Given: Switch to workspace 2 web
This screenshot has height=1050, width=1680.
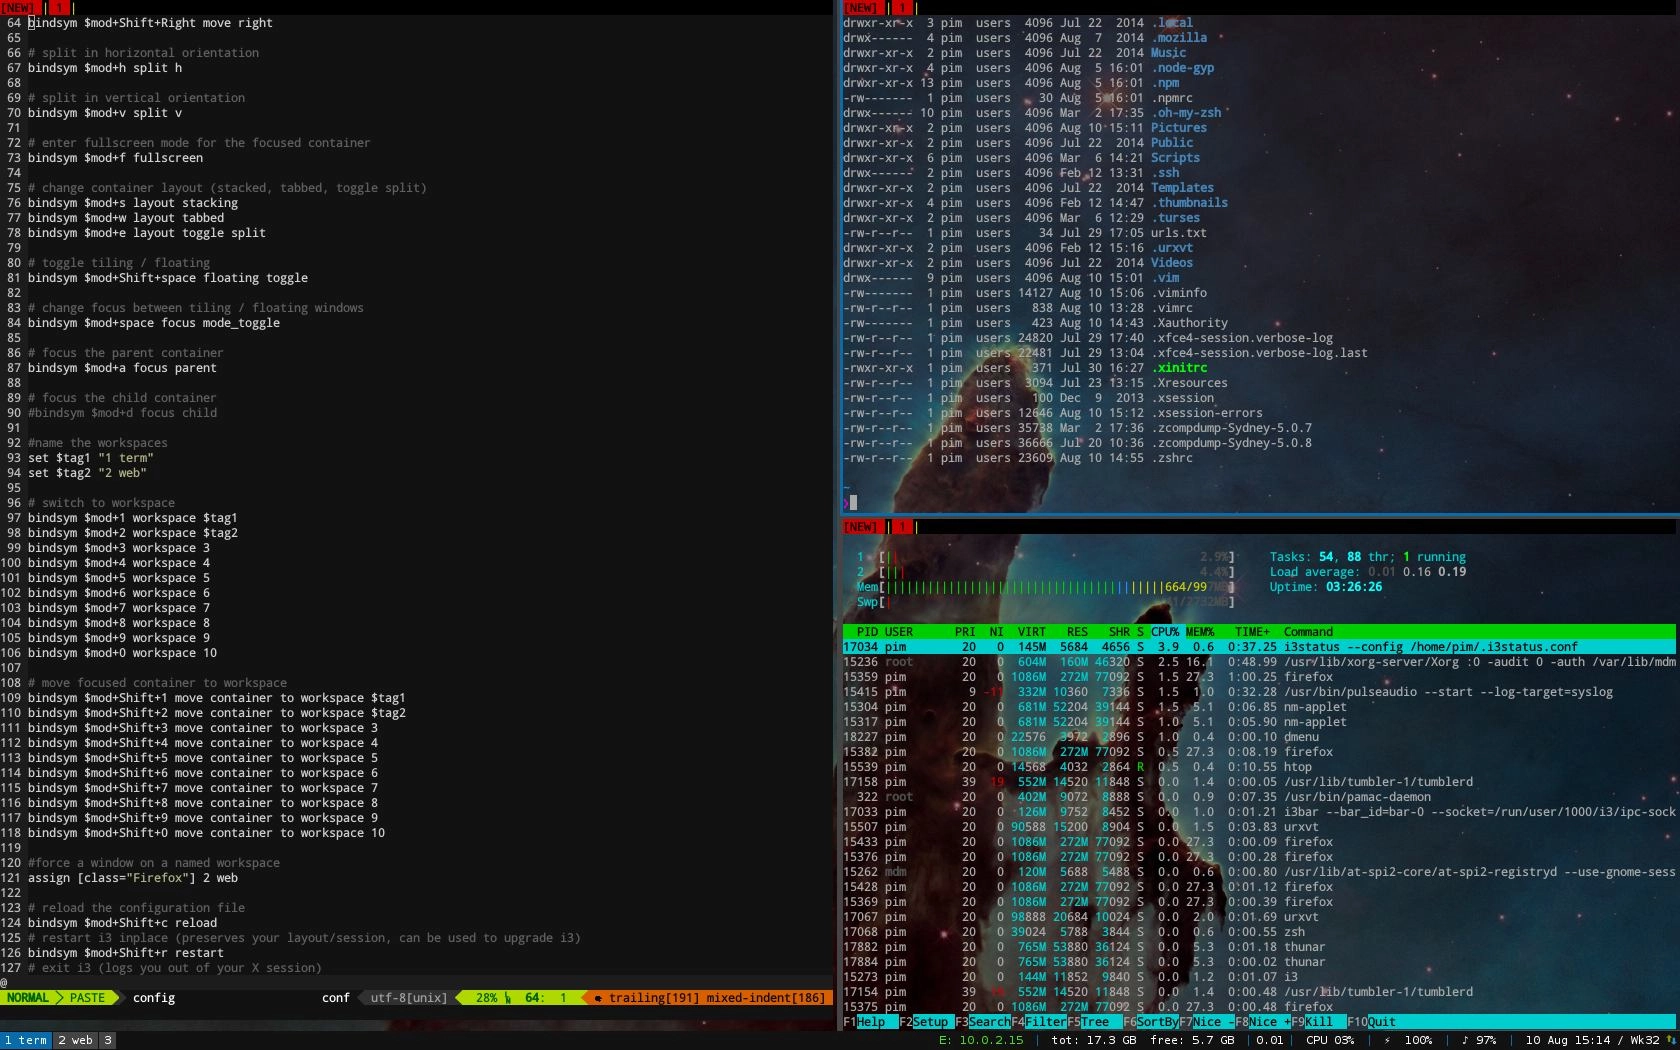Looking at the screenshot, I should click(x=76, y=1040).
